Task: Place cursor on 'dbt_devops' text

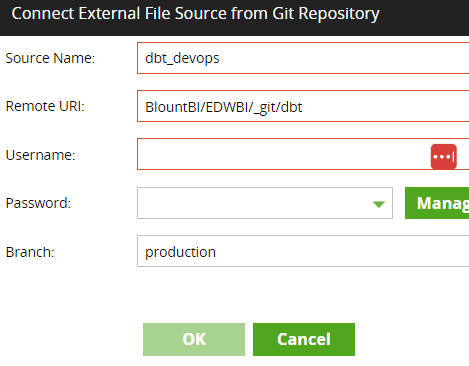Action: click(x=182, y=58)
